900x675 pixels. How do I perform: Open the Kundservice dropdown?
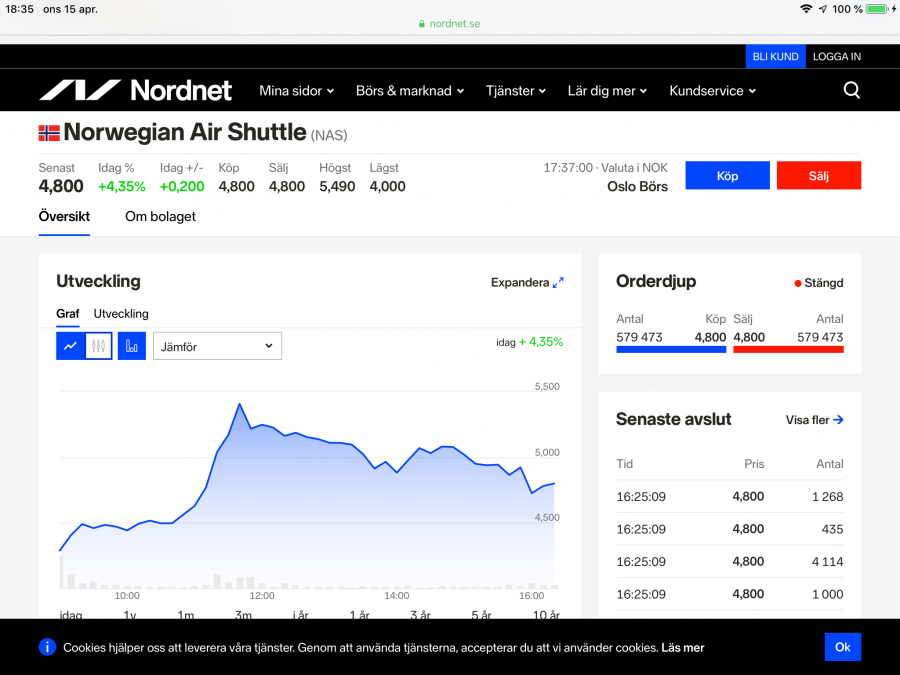pos(712,91)
